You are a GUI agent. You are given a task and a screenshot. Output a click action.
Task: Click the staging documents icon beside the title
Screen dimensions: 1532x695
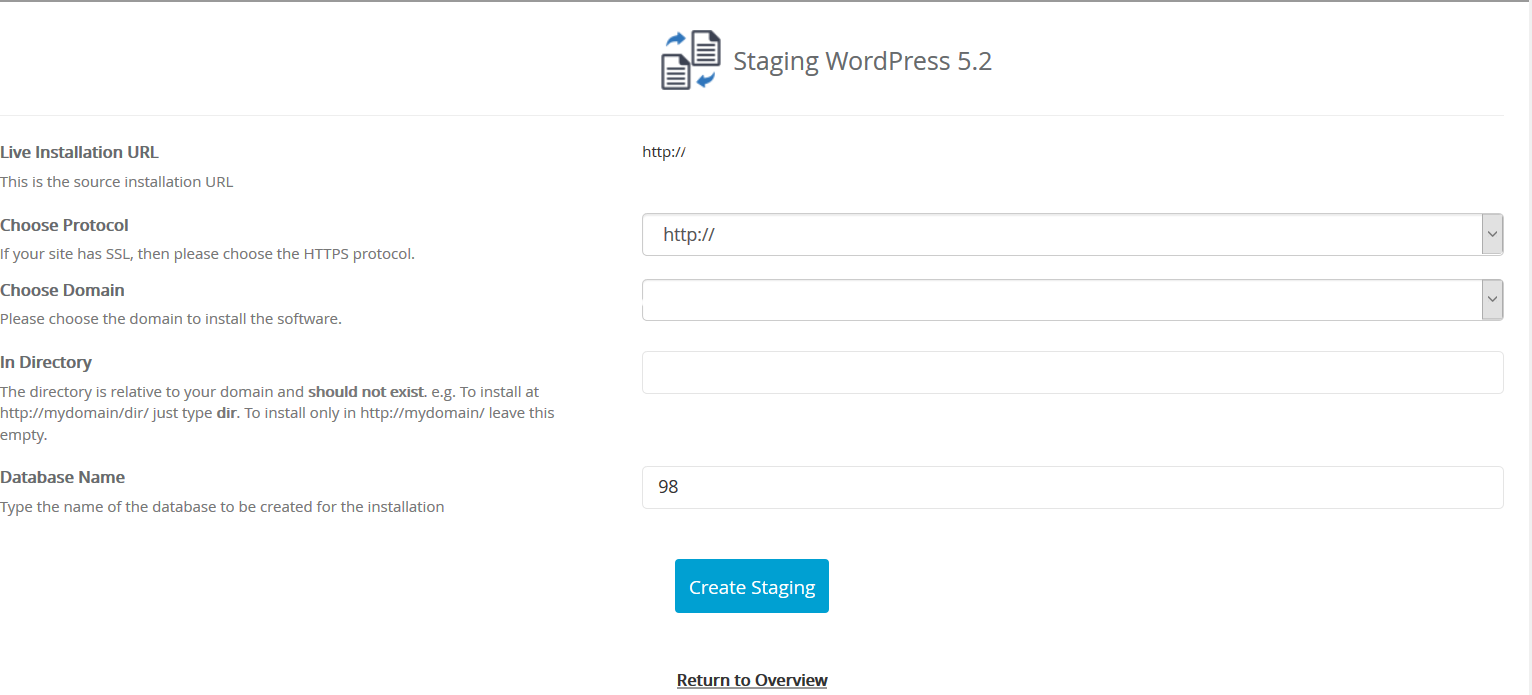(691, 60)
